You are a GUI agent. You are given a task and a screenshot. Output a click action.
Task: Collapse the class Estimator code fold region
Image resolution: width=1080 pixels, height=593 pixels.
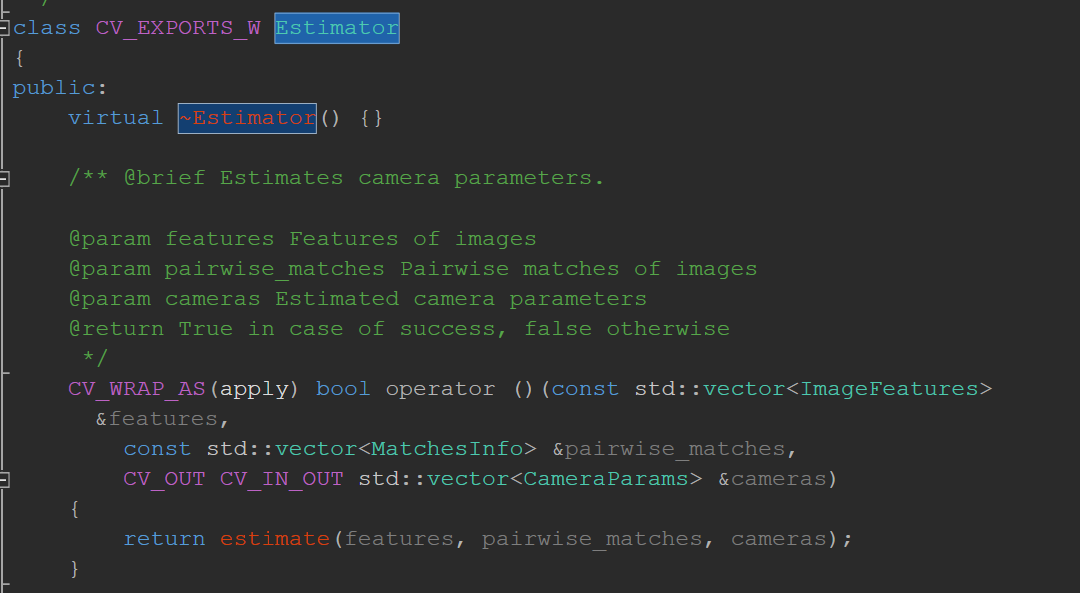5,27
